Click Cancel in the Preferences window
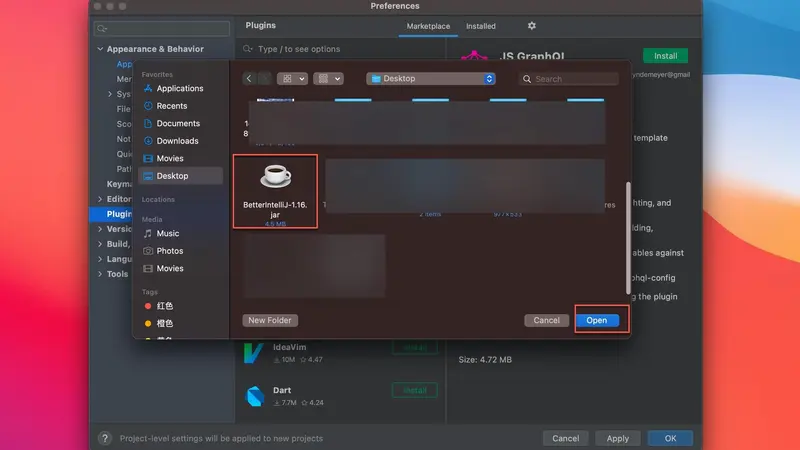The height and width of the screenshot is (450, 800). tap(565, 438)
